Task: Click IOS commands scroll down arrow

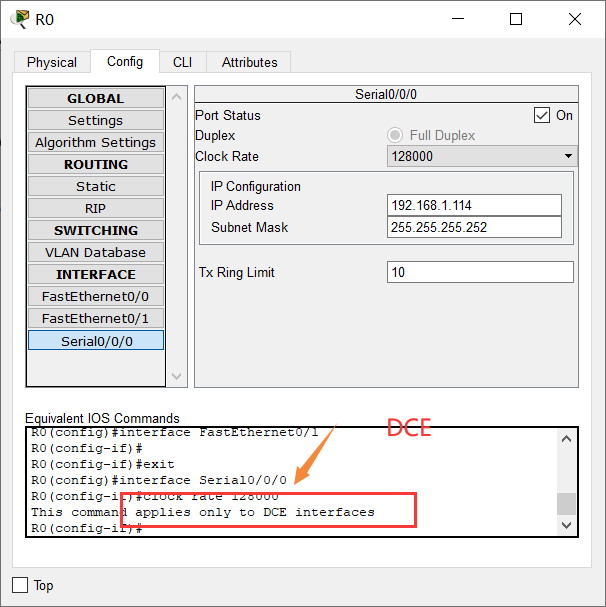Action: coord(567,525)
